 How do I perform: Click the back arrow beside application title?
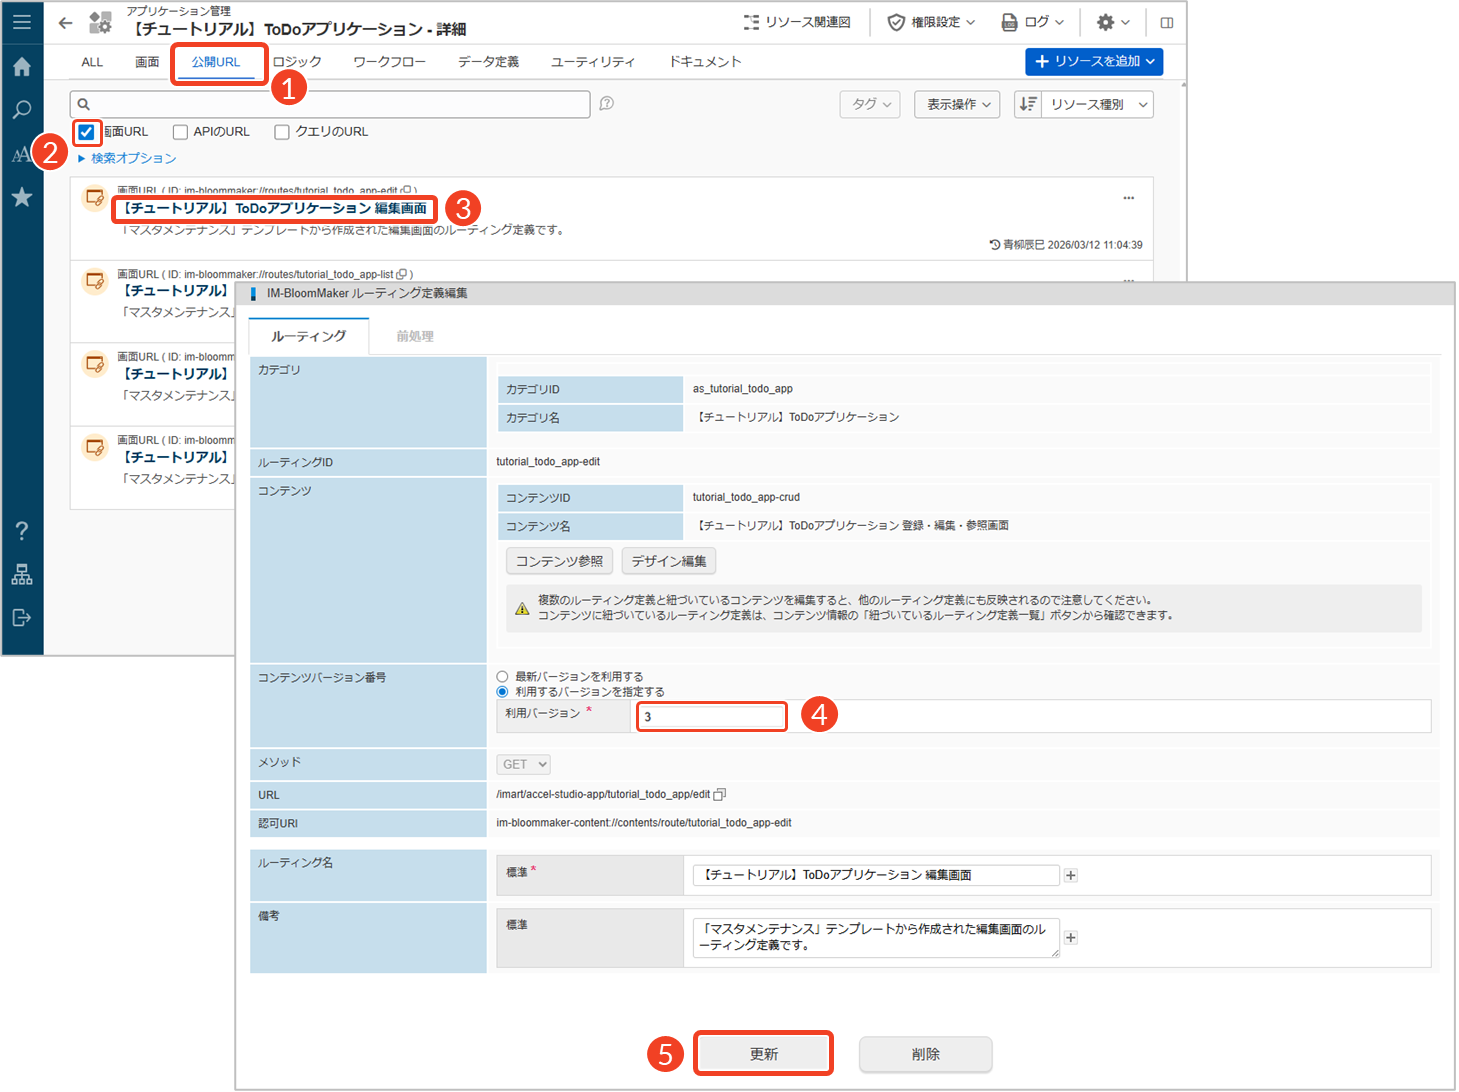click(x=65, y=23)
